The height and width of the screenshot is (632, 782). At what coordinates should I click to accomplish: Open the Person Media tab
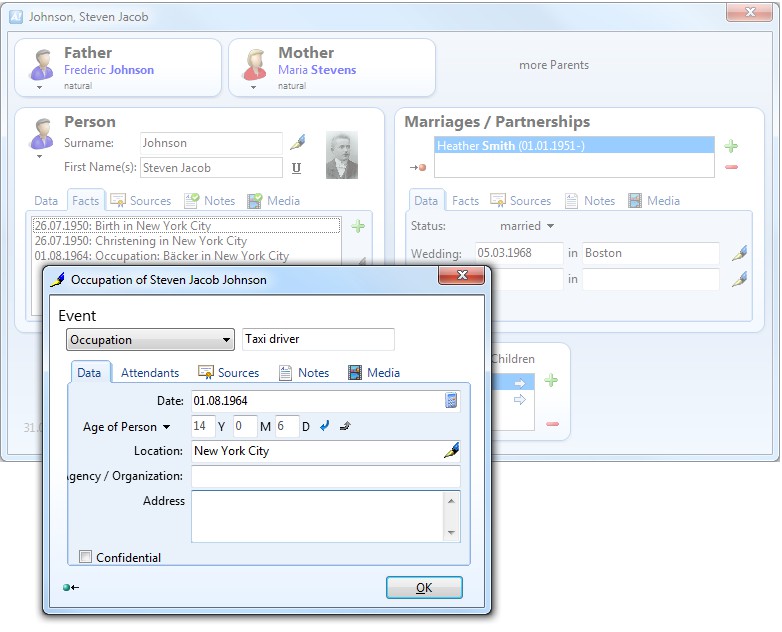[274, 201]
